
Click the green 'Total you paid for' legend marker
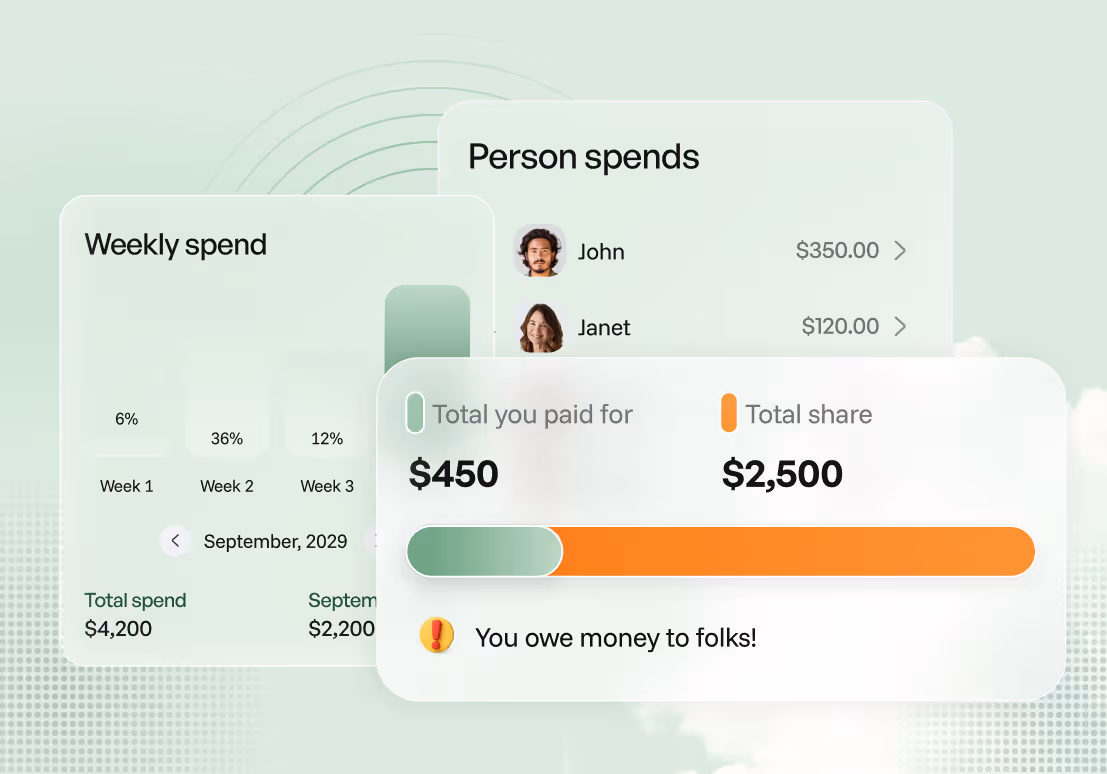coord(414,413)
